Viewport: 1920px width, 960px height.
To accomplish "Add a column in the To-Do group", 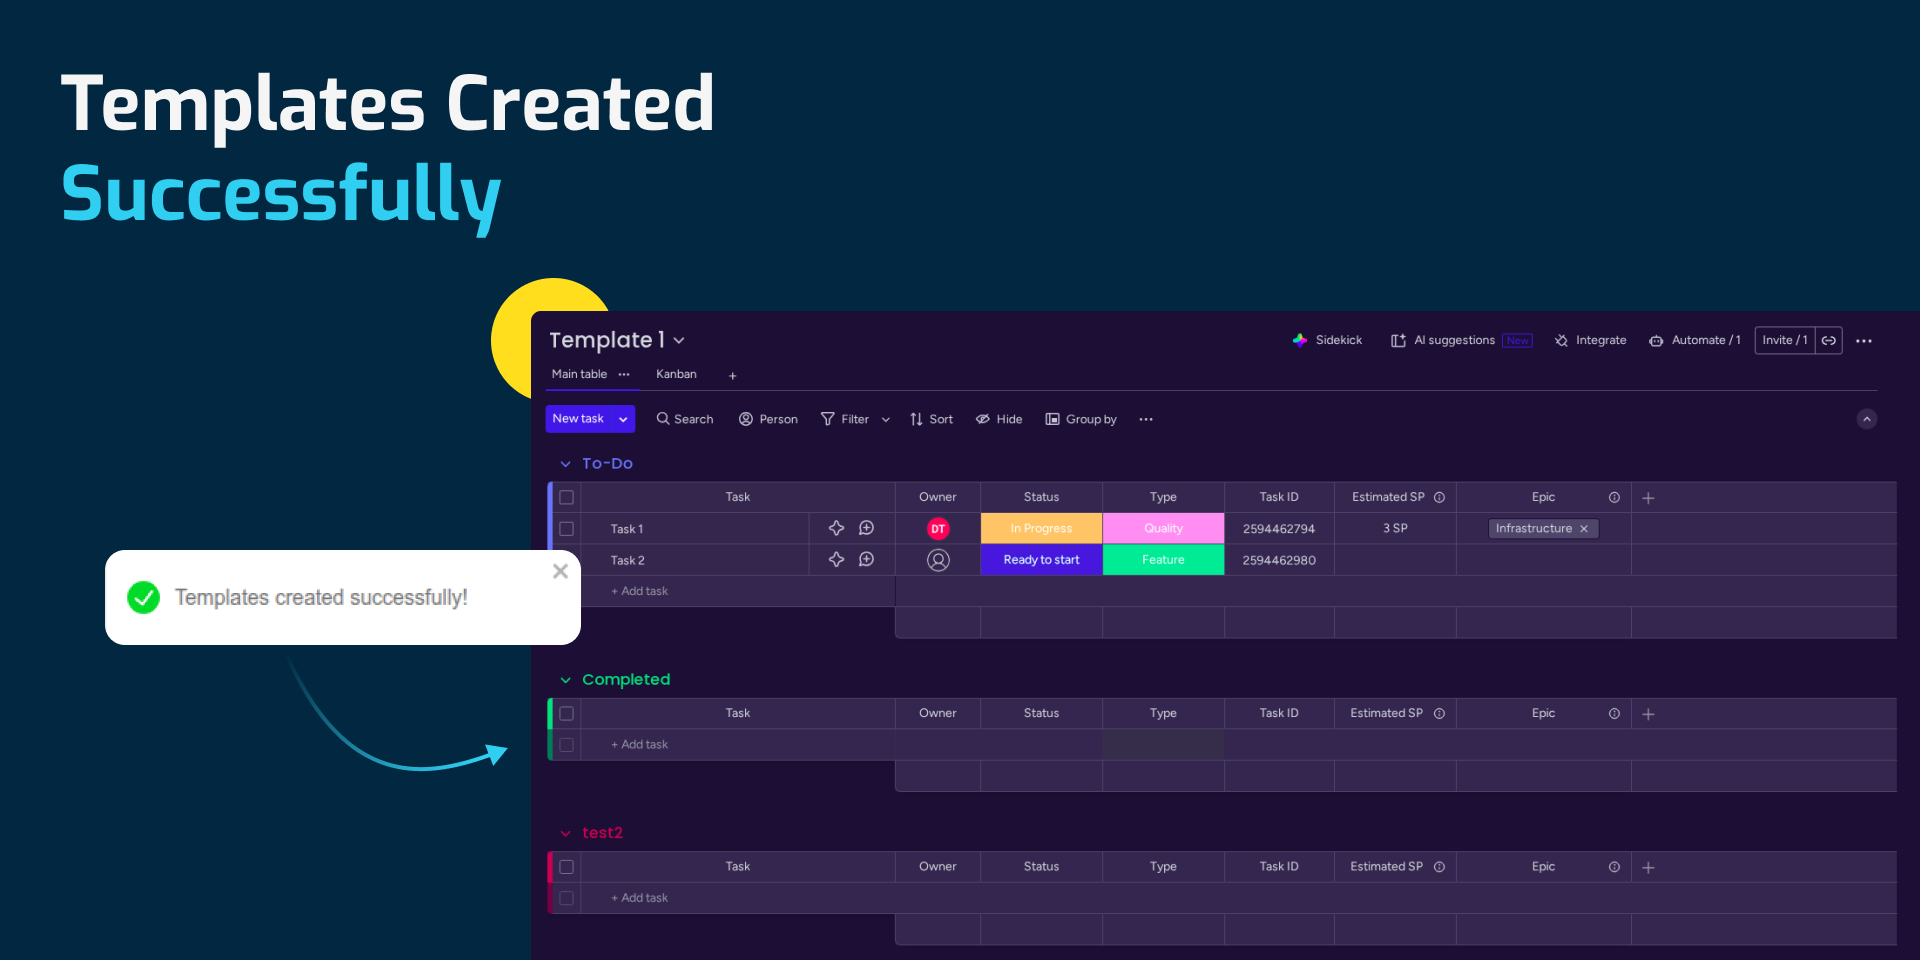I will (x=1648, y=497).
